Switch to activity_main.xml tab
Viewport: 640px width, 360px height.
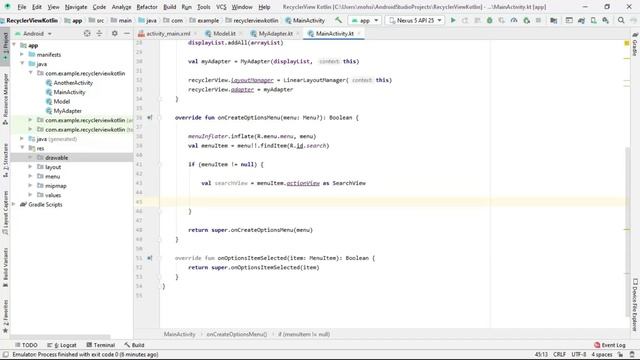[168, 33]
